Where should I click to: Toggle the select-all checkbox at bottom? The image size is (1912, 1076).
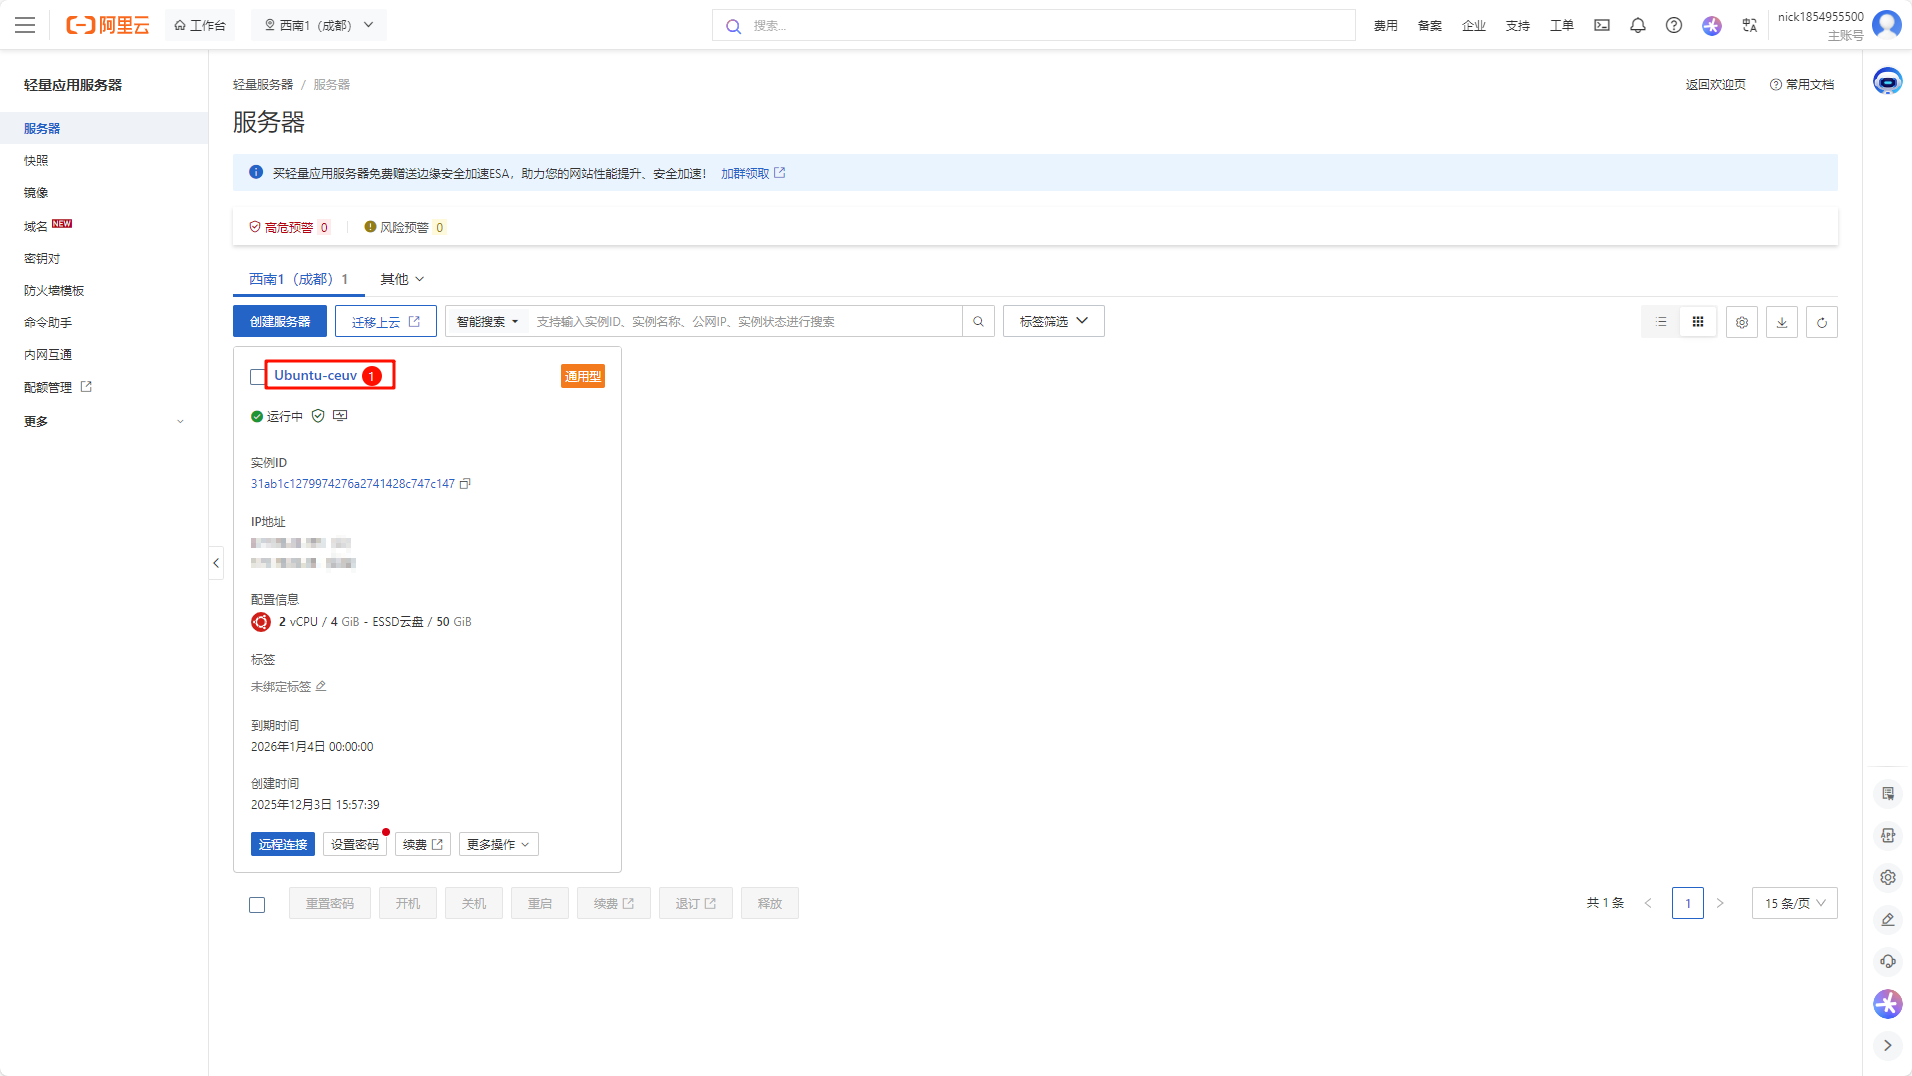click(257, 905)
